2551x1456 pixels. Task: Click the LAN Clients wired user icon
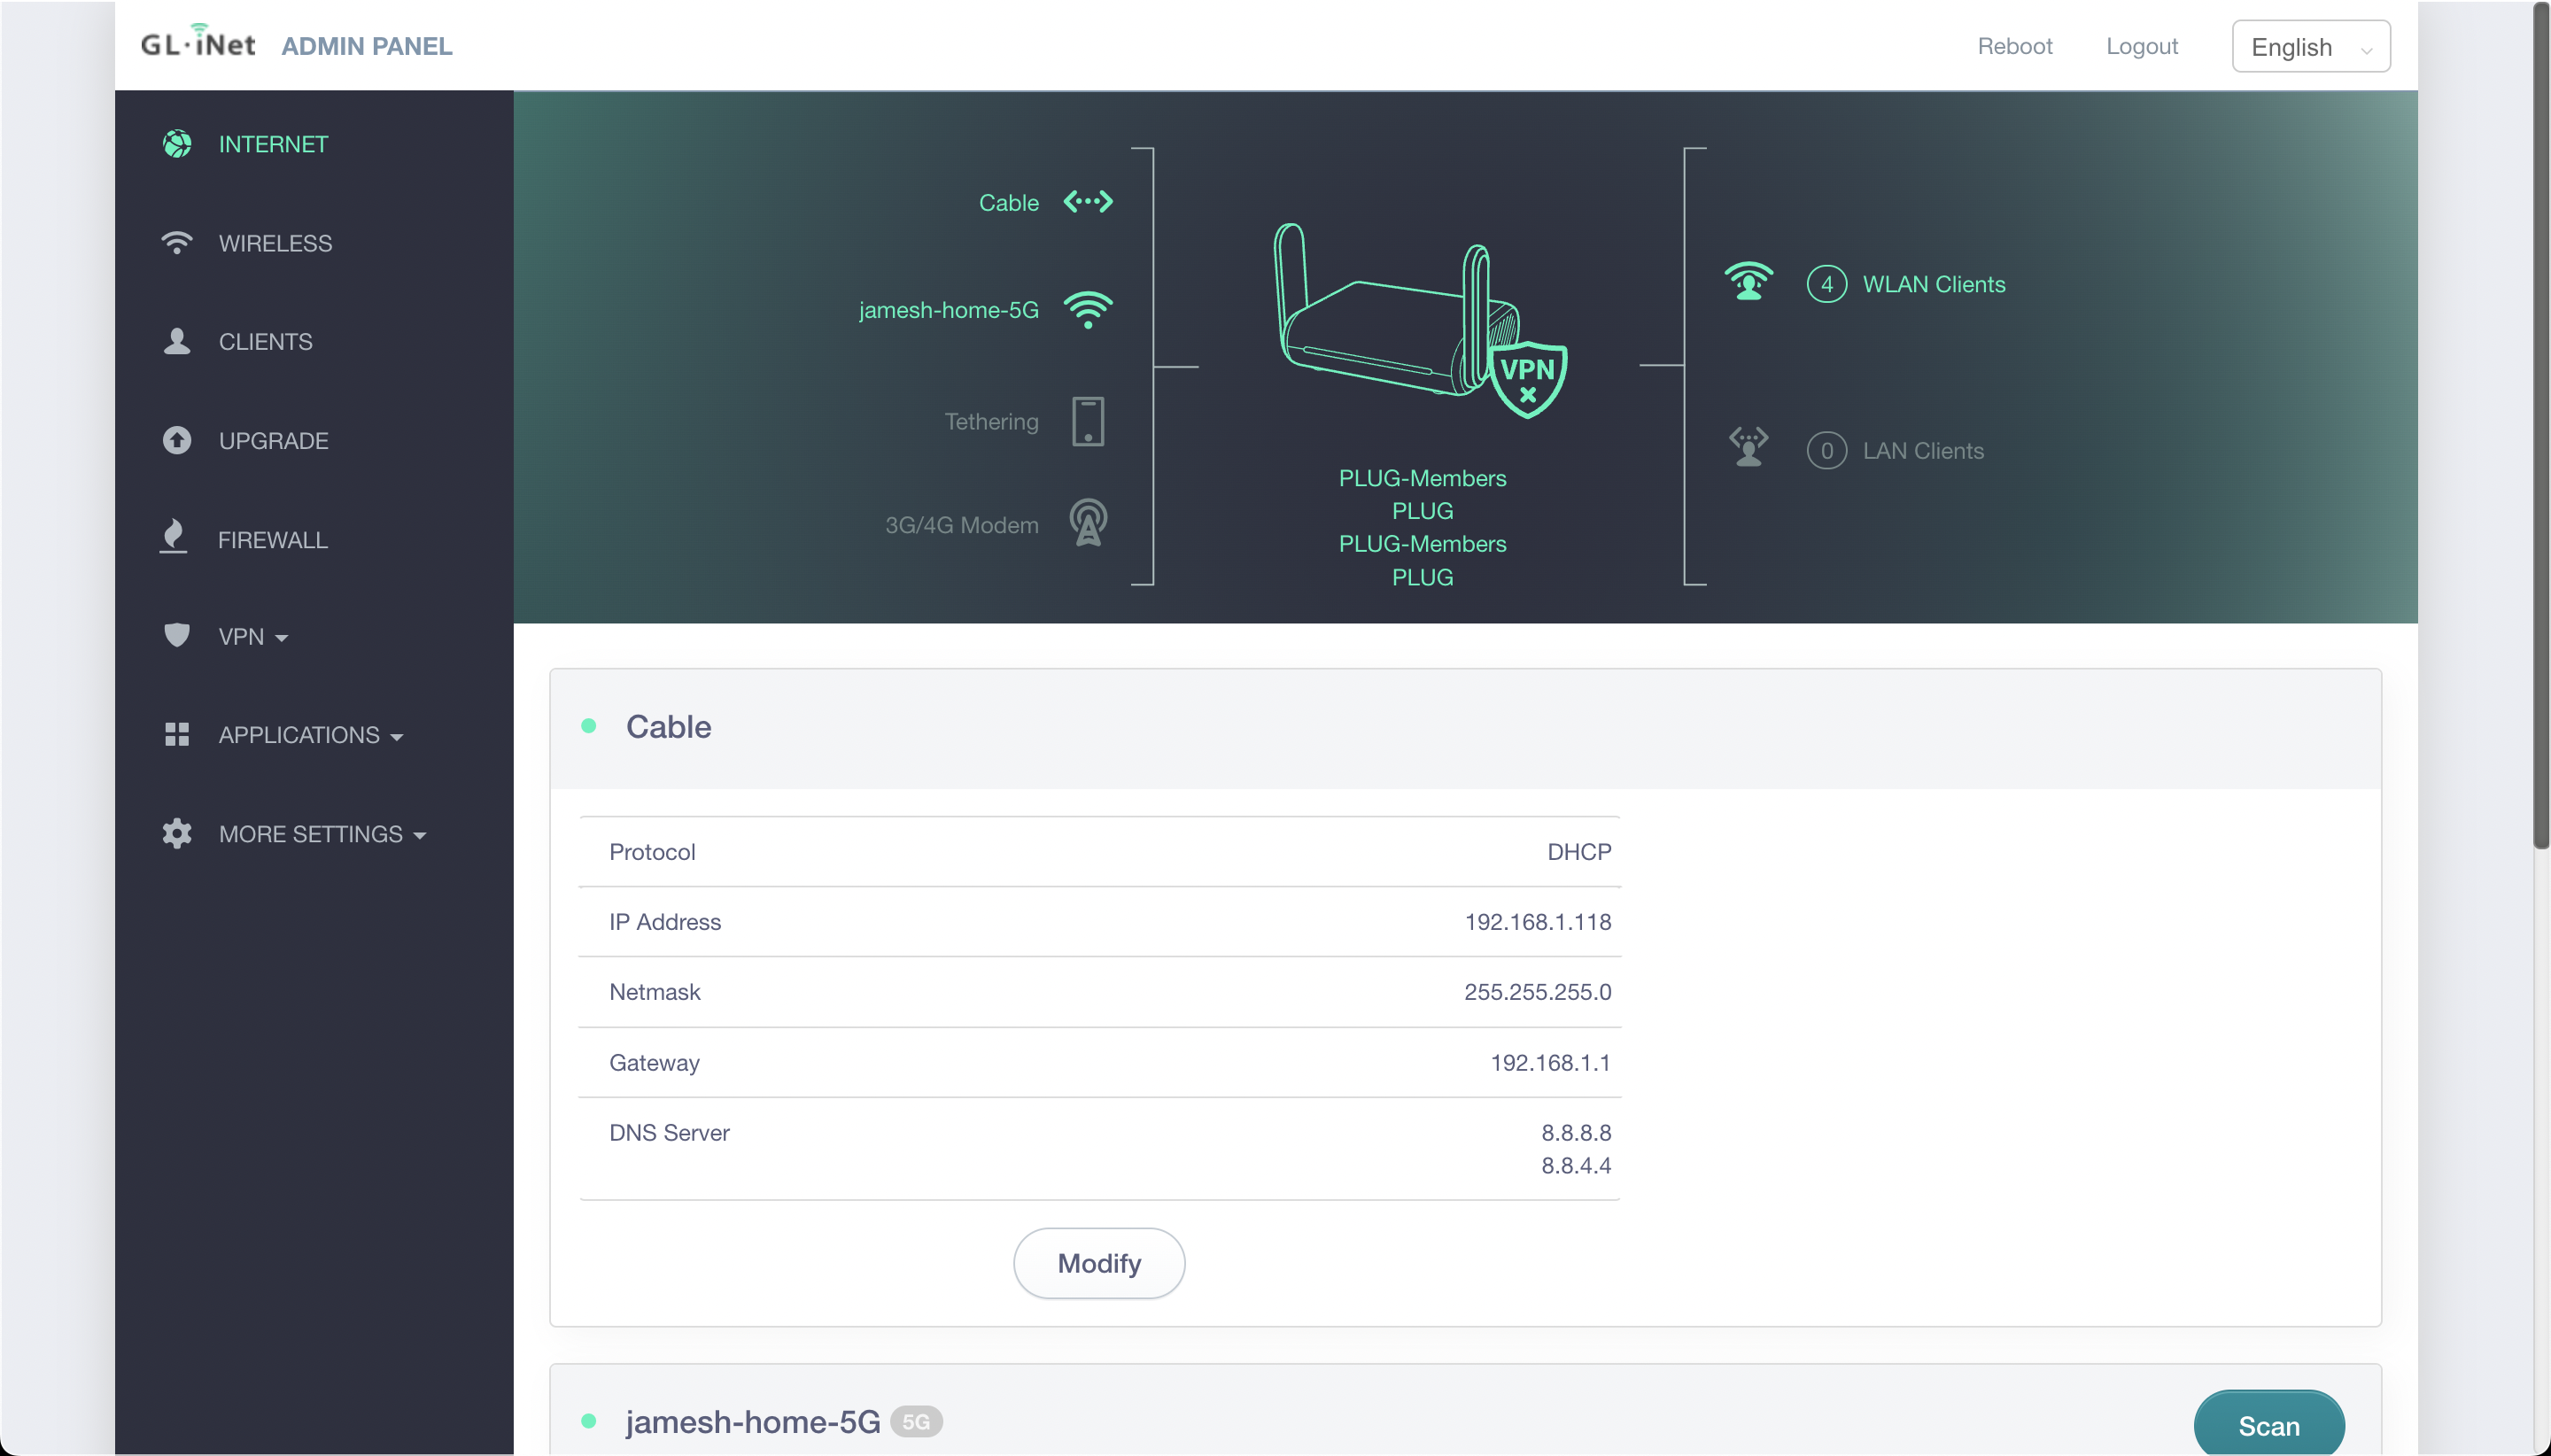pyautogui.click(x=1748, y=447)
